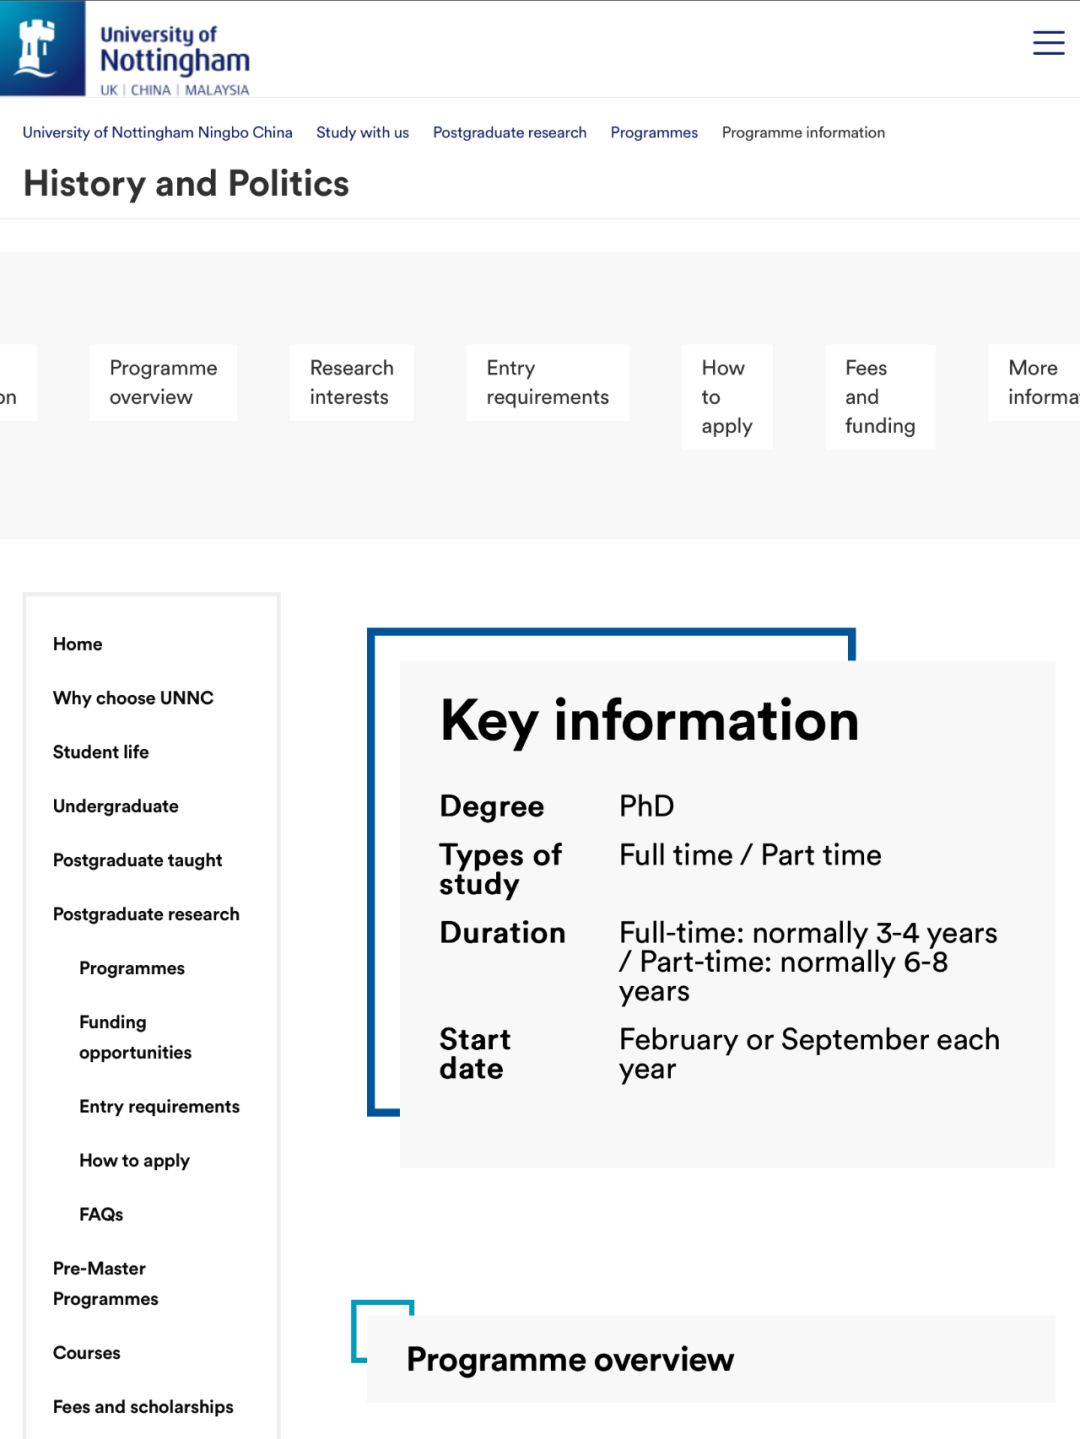Select the How to apply tab
Image resolution: width=1080 pixels, height=1439 pixels.
(727, 397)
